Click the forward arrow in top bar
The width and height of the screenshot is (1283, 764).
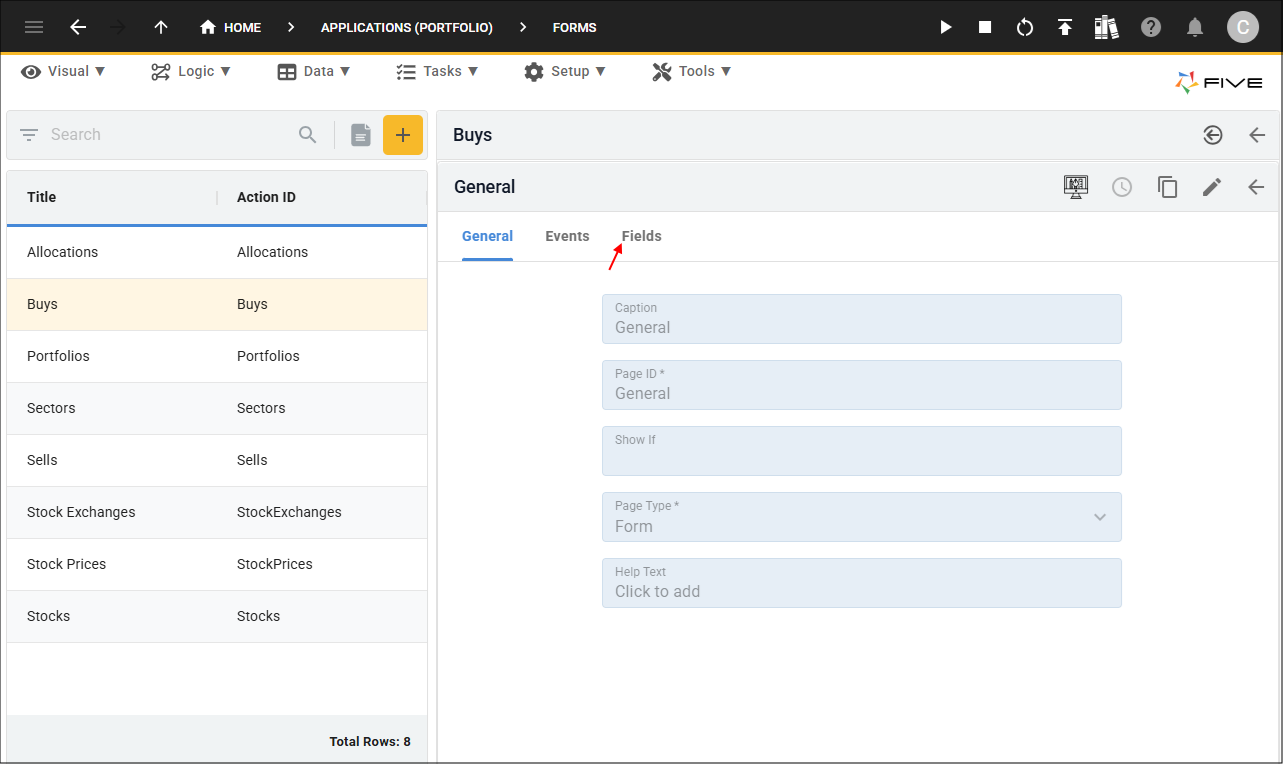coord(118,27)
